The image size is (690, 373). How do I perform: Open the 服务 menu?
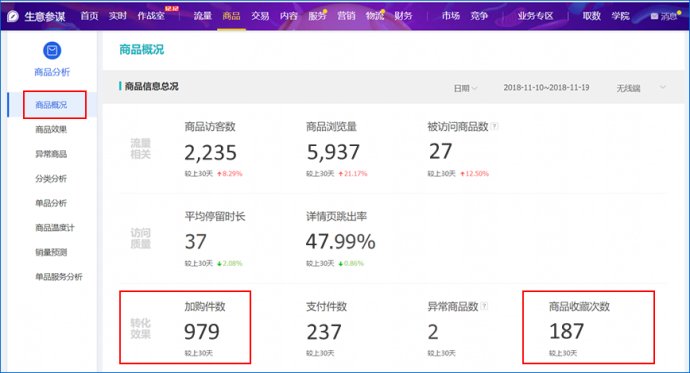pyautogui.click(x=317, y=16)
